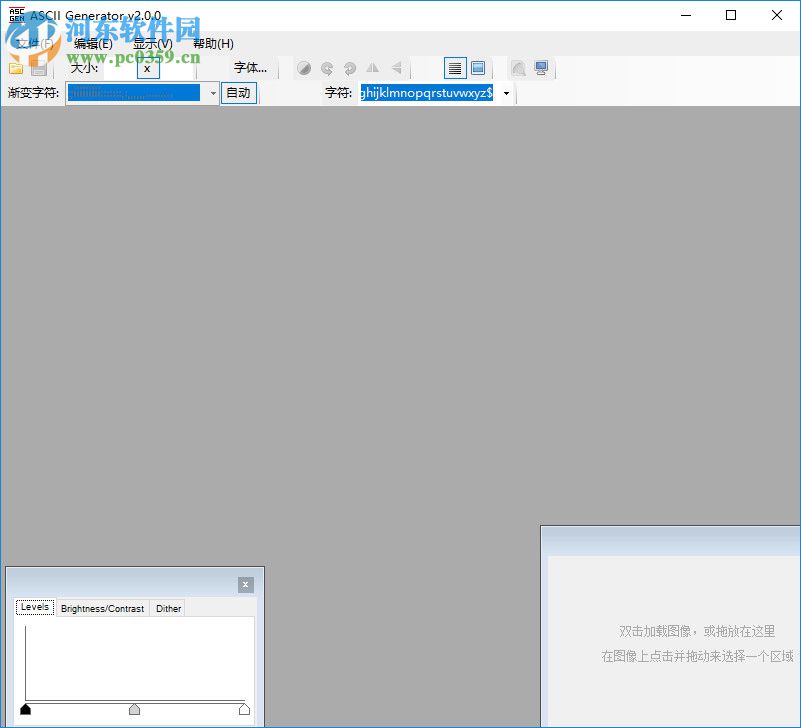Open the 渐变字符 gradient dropdown
The height and width of the screenshot is (728, 801).
(211, 92)
